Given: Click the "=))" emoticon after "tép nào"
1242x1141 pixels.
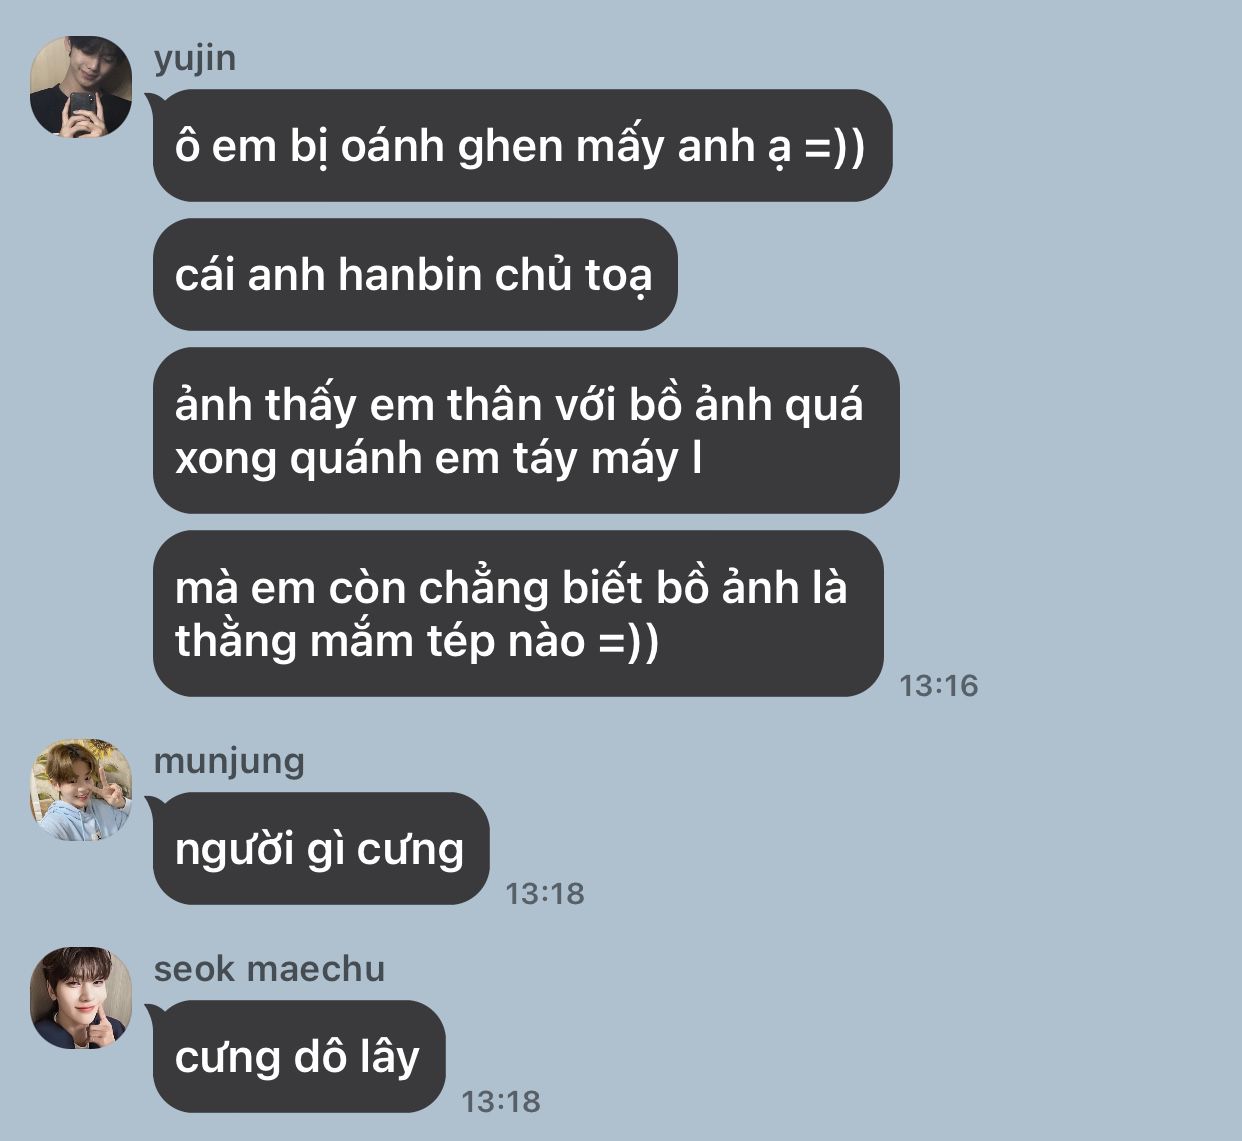Looking at the screenshot, I should [x=629, y=642].
